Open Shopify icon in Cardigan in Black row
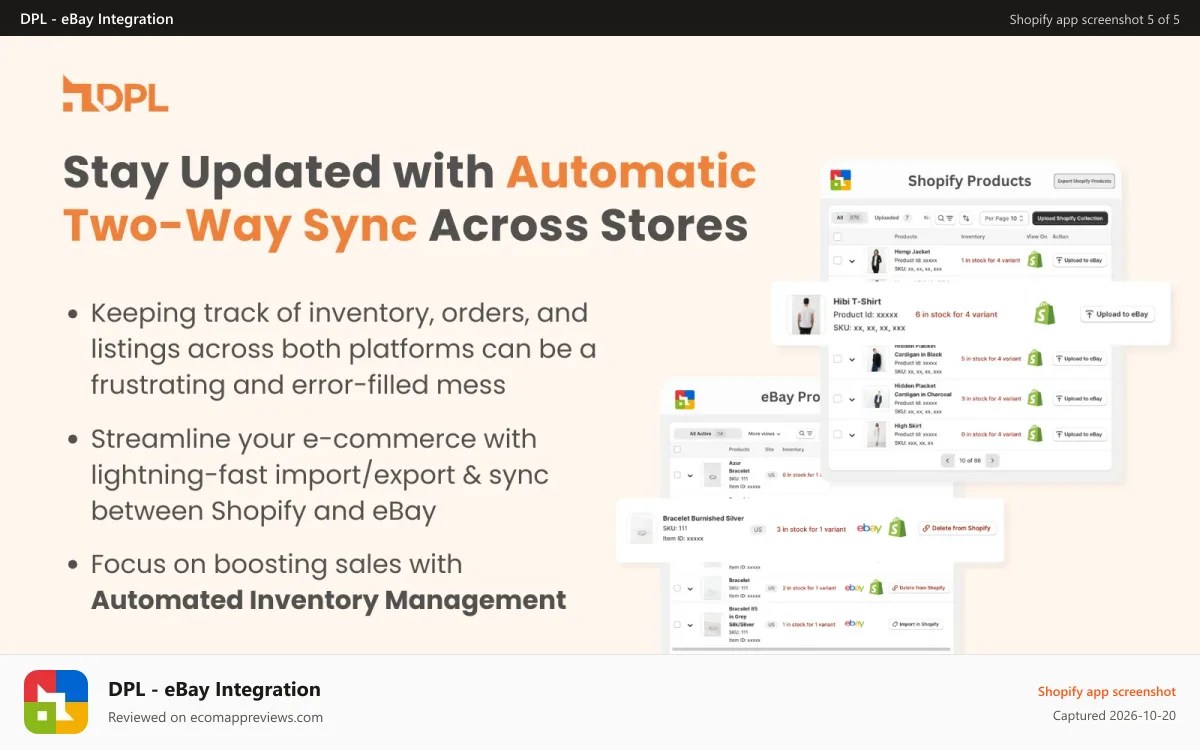The width and height of the screenshot is (1200, 750). (1035, 358)
